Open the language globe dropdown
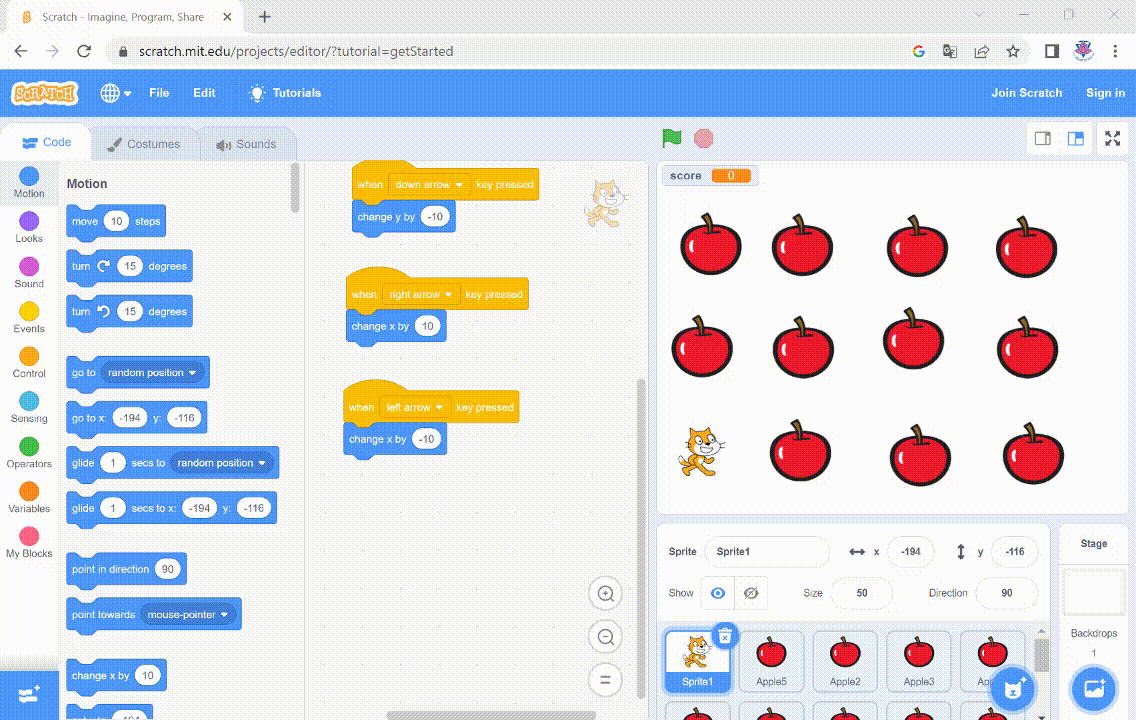This screenshot has height=720, width=1136. (116, 93)
